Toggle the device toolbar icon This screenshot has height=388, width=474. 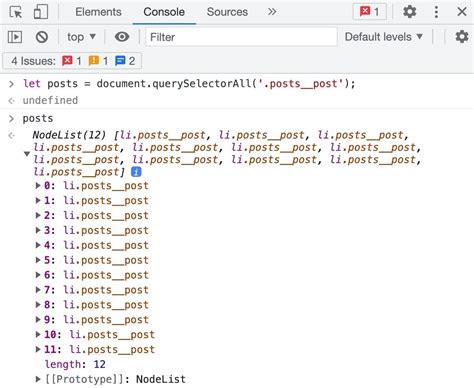(x=41, y=12)
